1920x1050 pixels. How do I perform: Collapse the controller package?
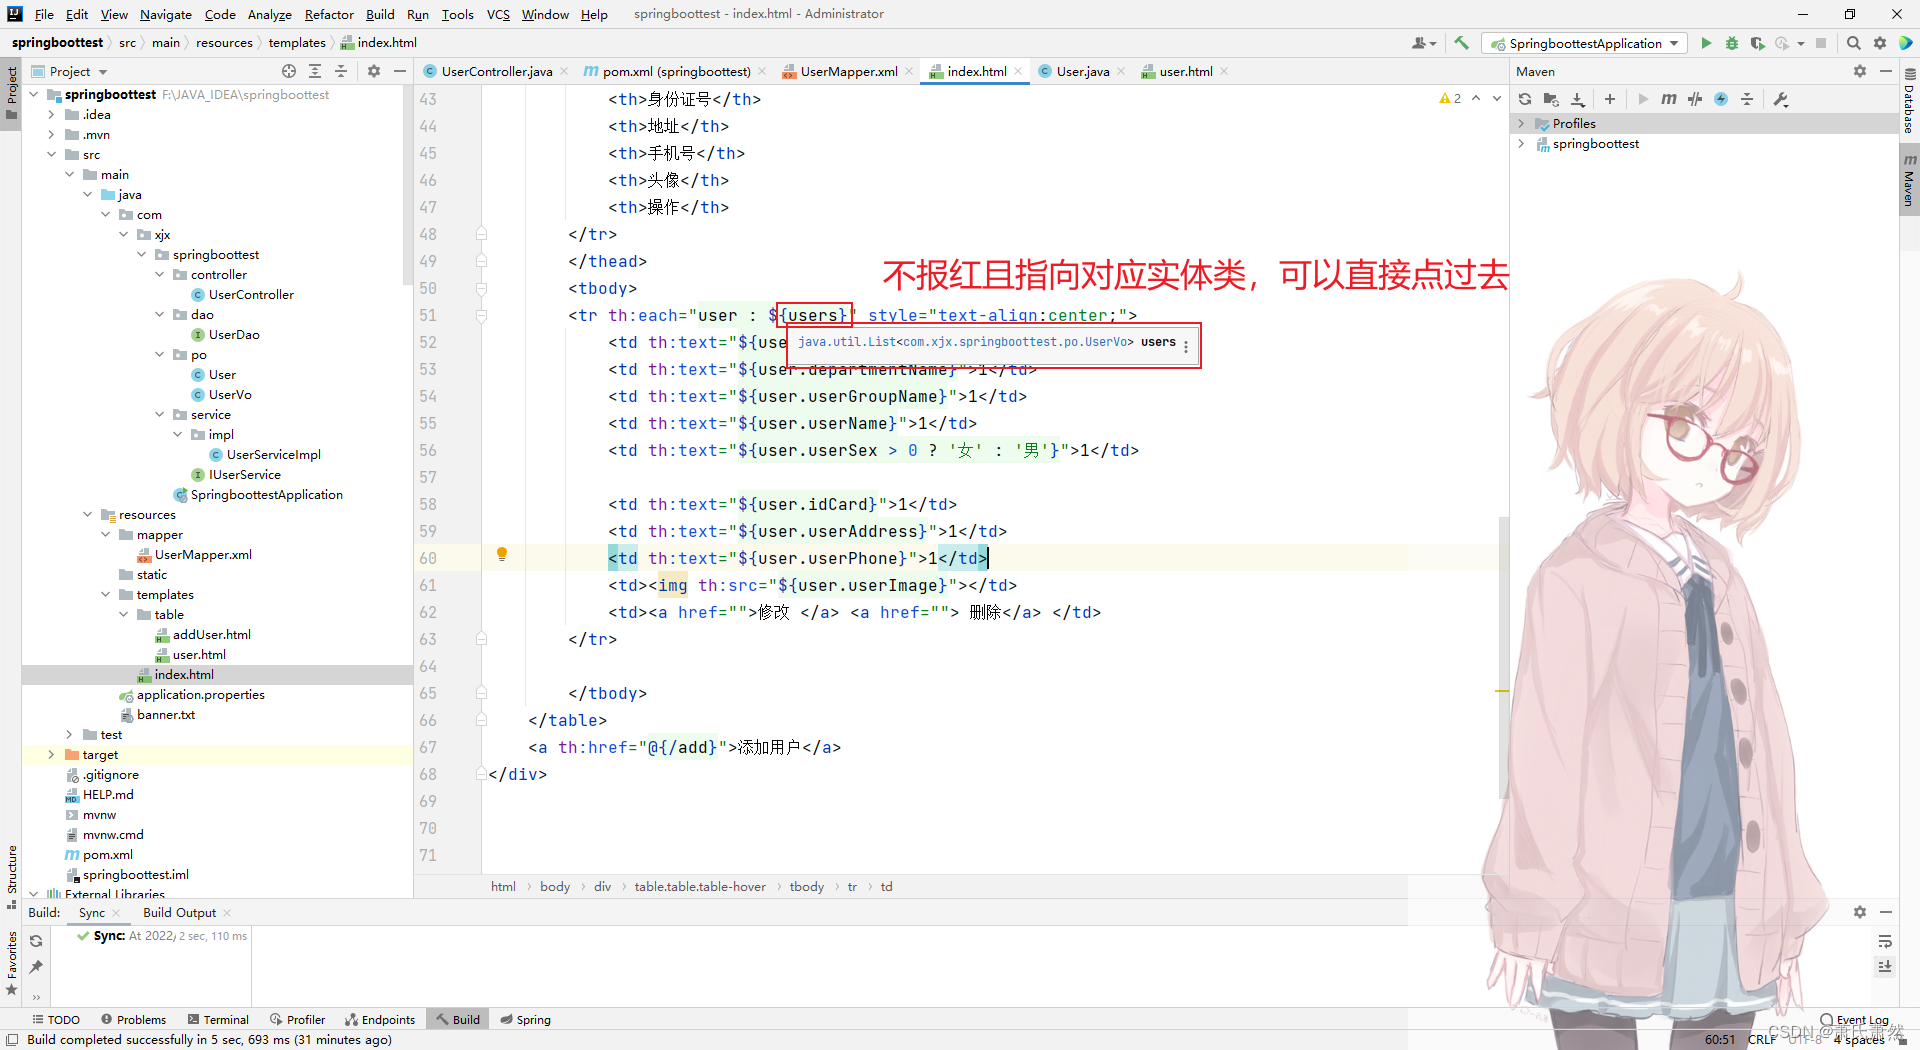(x=159, y=275)
